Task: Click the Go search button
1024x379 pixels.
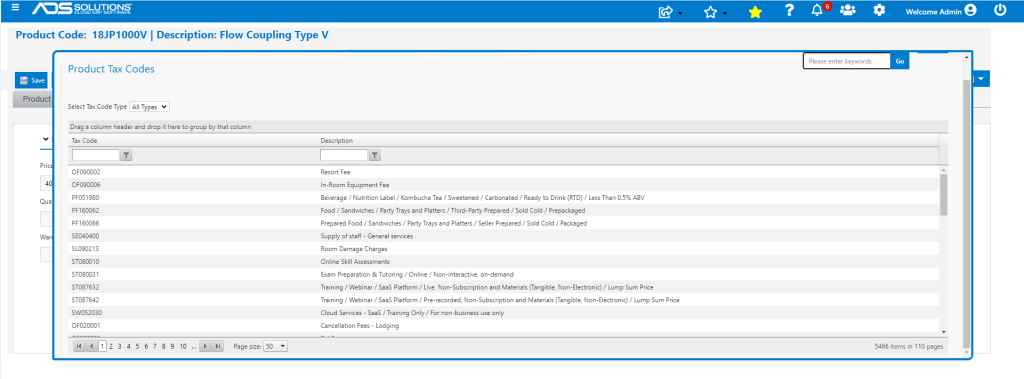Action: (900, 61)
